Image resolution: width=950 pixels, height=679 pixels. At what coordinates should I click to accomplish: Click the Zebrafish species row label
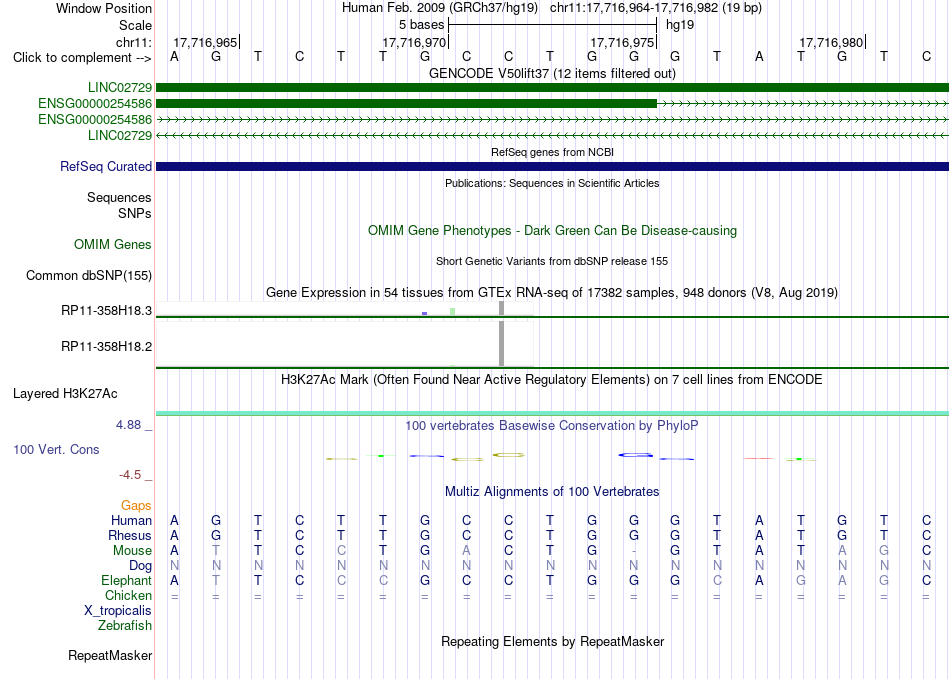click(125, 626)
